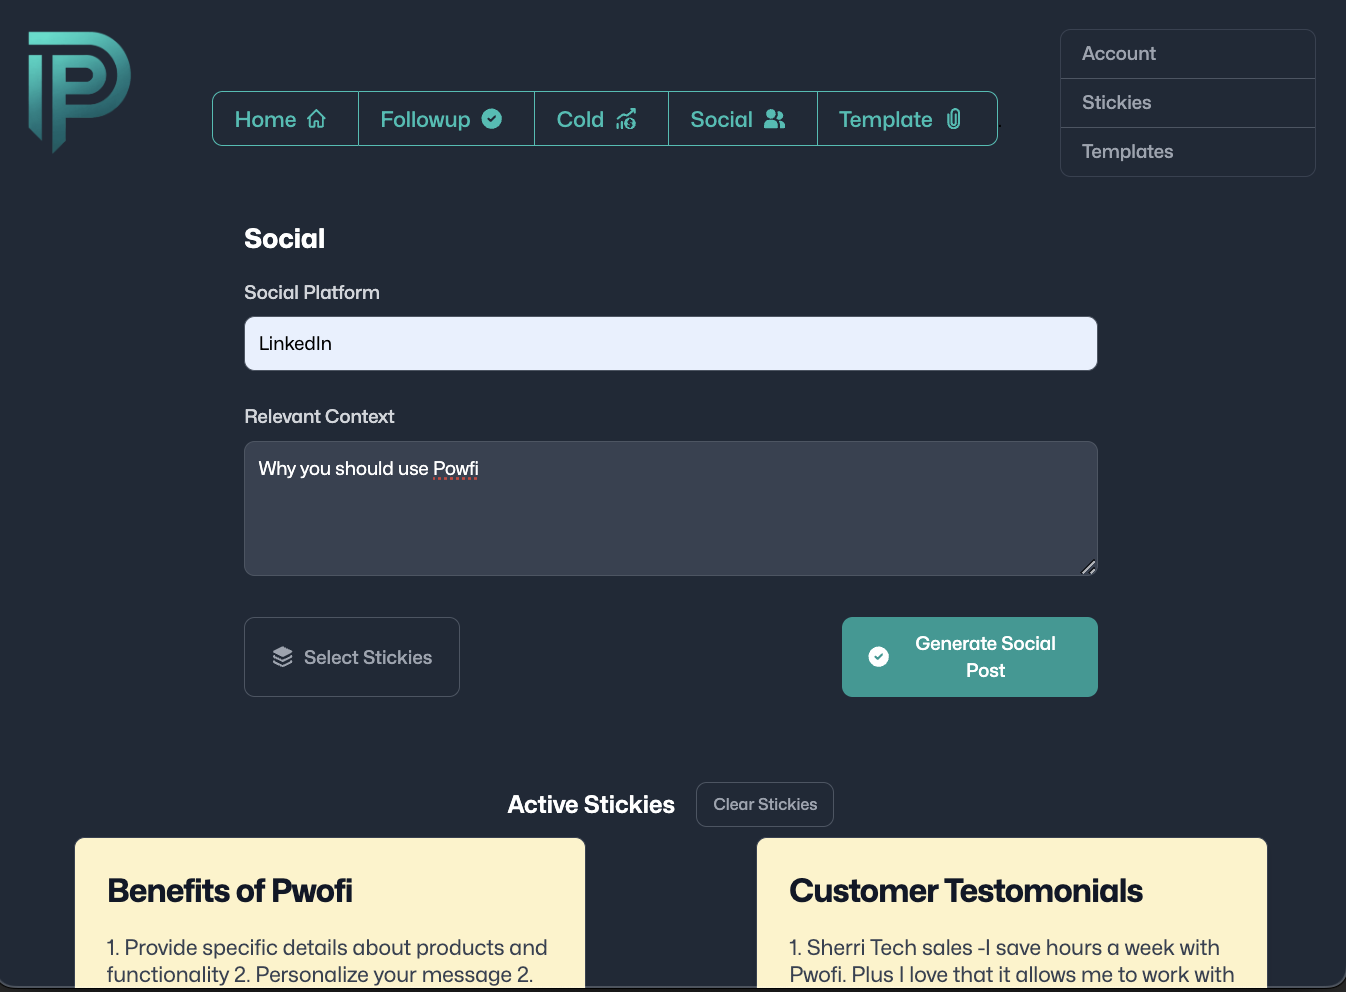Click the paperclip icon beside Template
The height and width of the screenshot is (992, 1346).
click(x=954, y=119)
